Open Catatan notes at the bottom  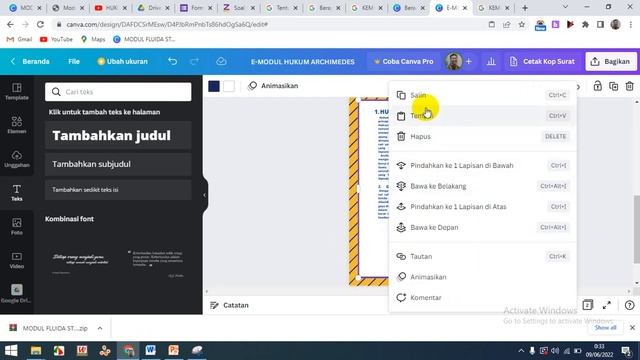[229, 305]
